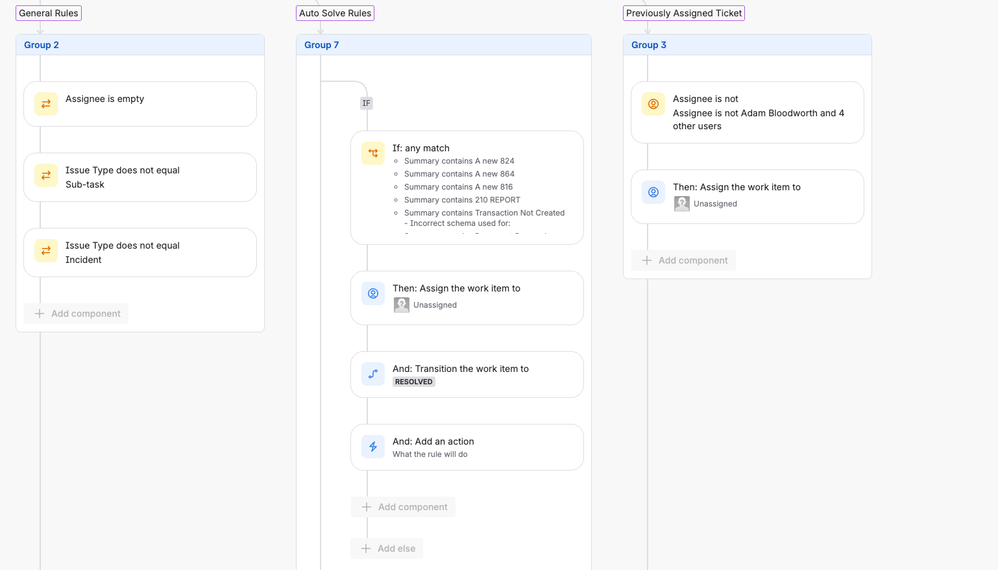Open Group 7 Assign the work item card

[x=467, y=298]
